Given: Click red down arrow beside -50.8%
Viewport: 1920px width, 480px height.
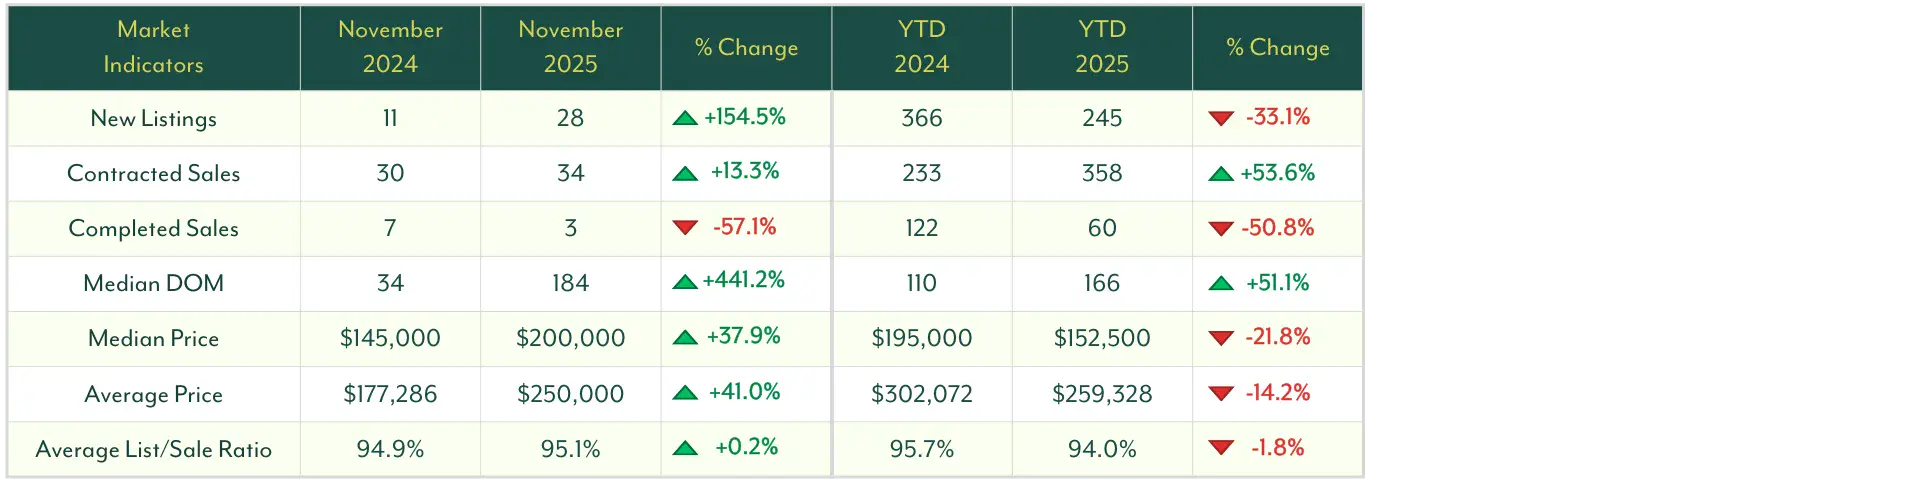Looking at the screenshot, I should click(x=1221, y=229).
